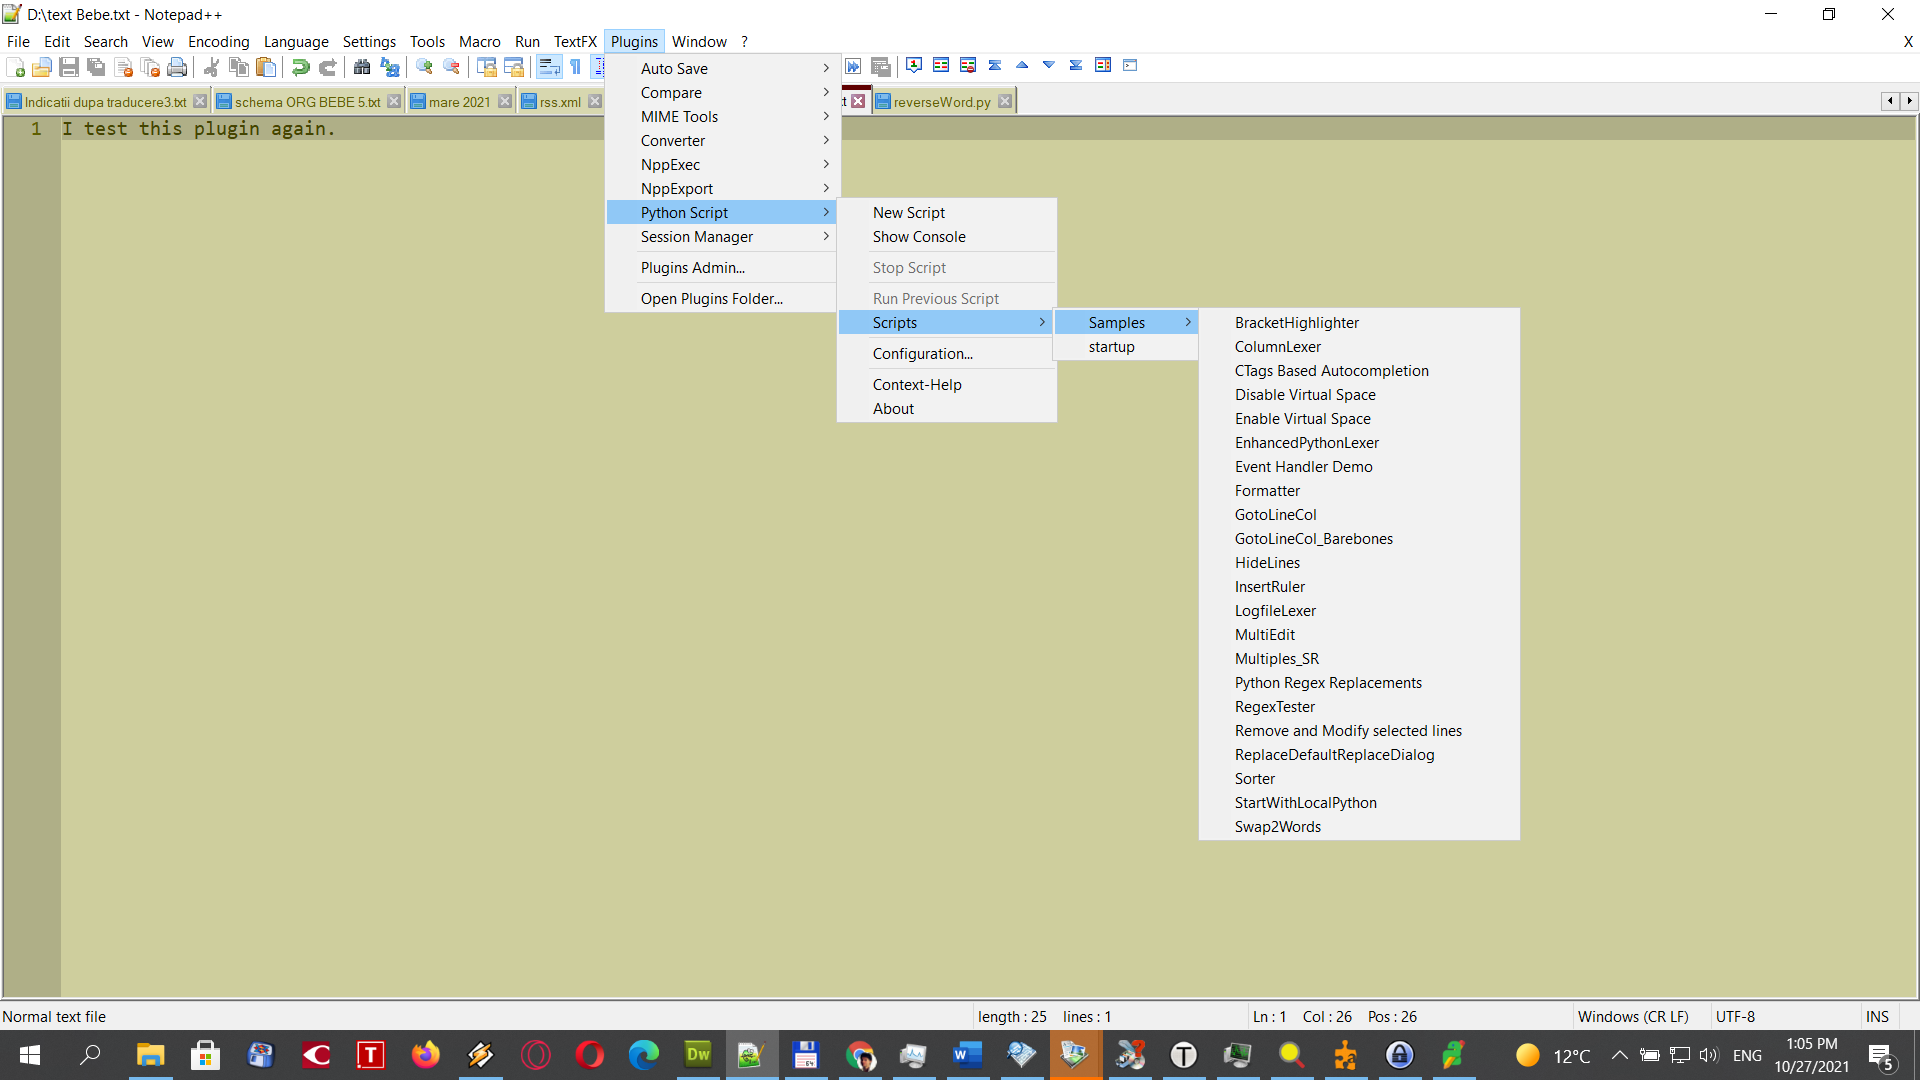The image size is (1920, 1080).
Task: Open the TextFX menu
Action: coord(575,41)
